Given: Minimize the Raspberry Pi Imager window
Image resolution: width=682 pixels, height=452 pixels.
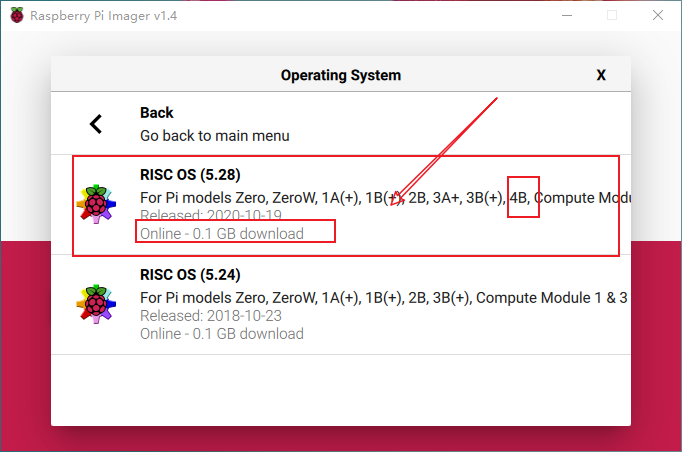Looking at the screenshot, I should point(567,15).
